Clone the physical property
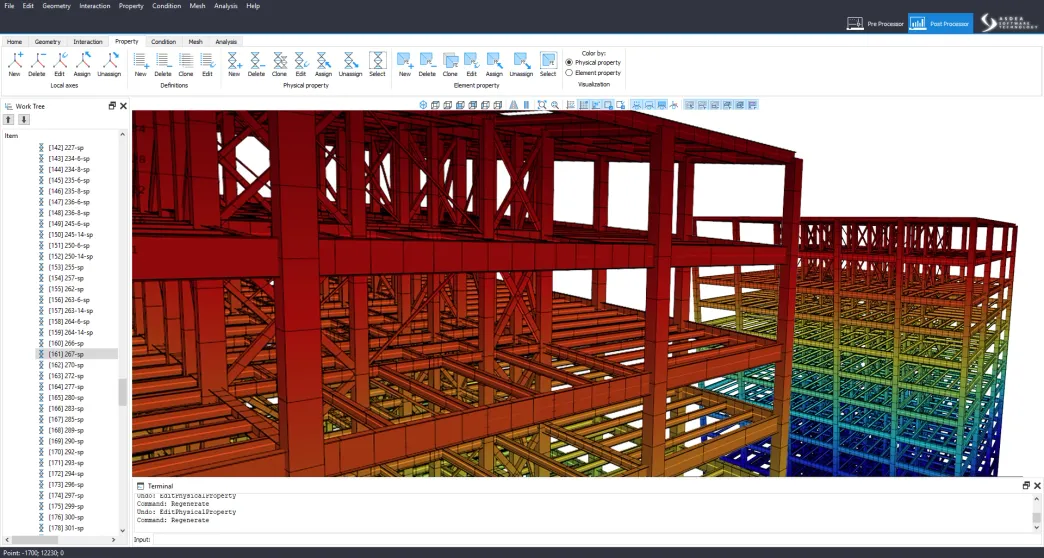 pos(280,65)
